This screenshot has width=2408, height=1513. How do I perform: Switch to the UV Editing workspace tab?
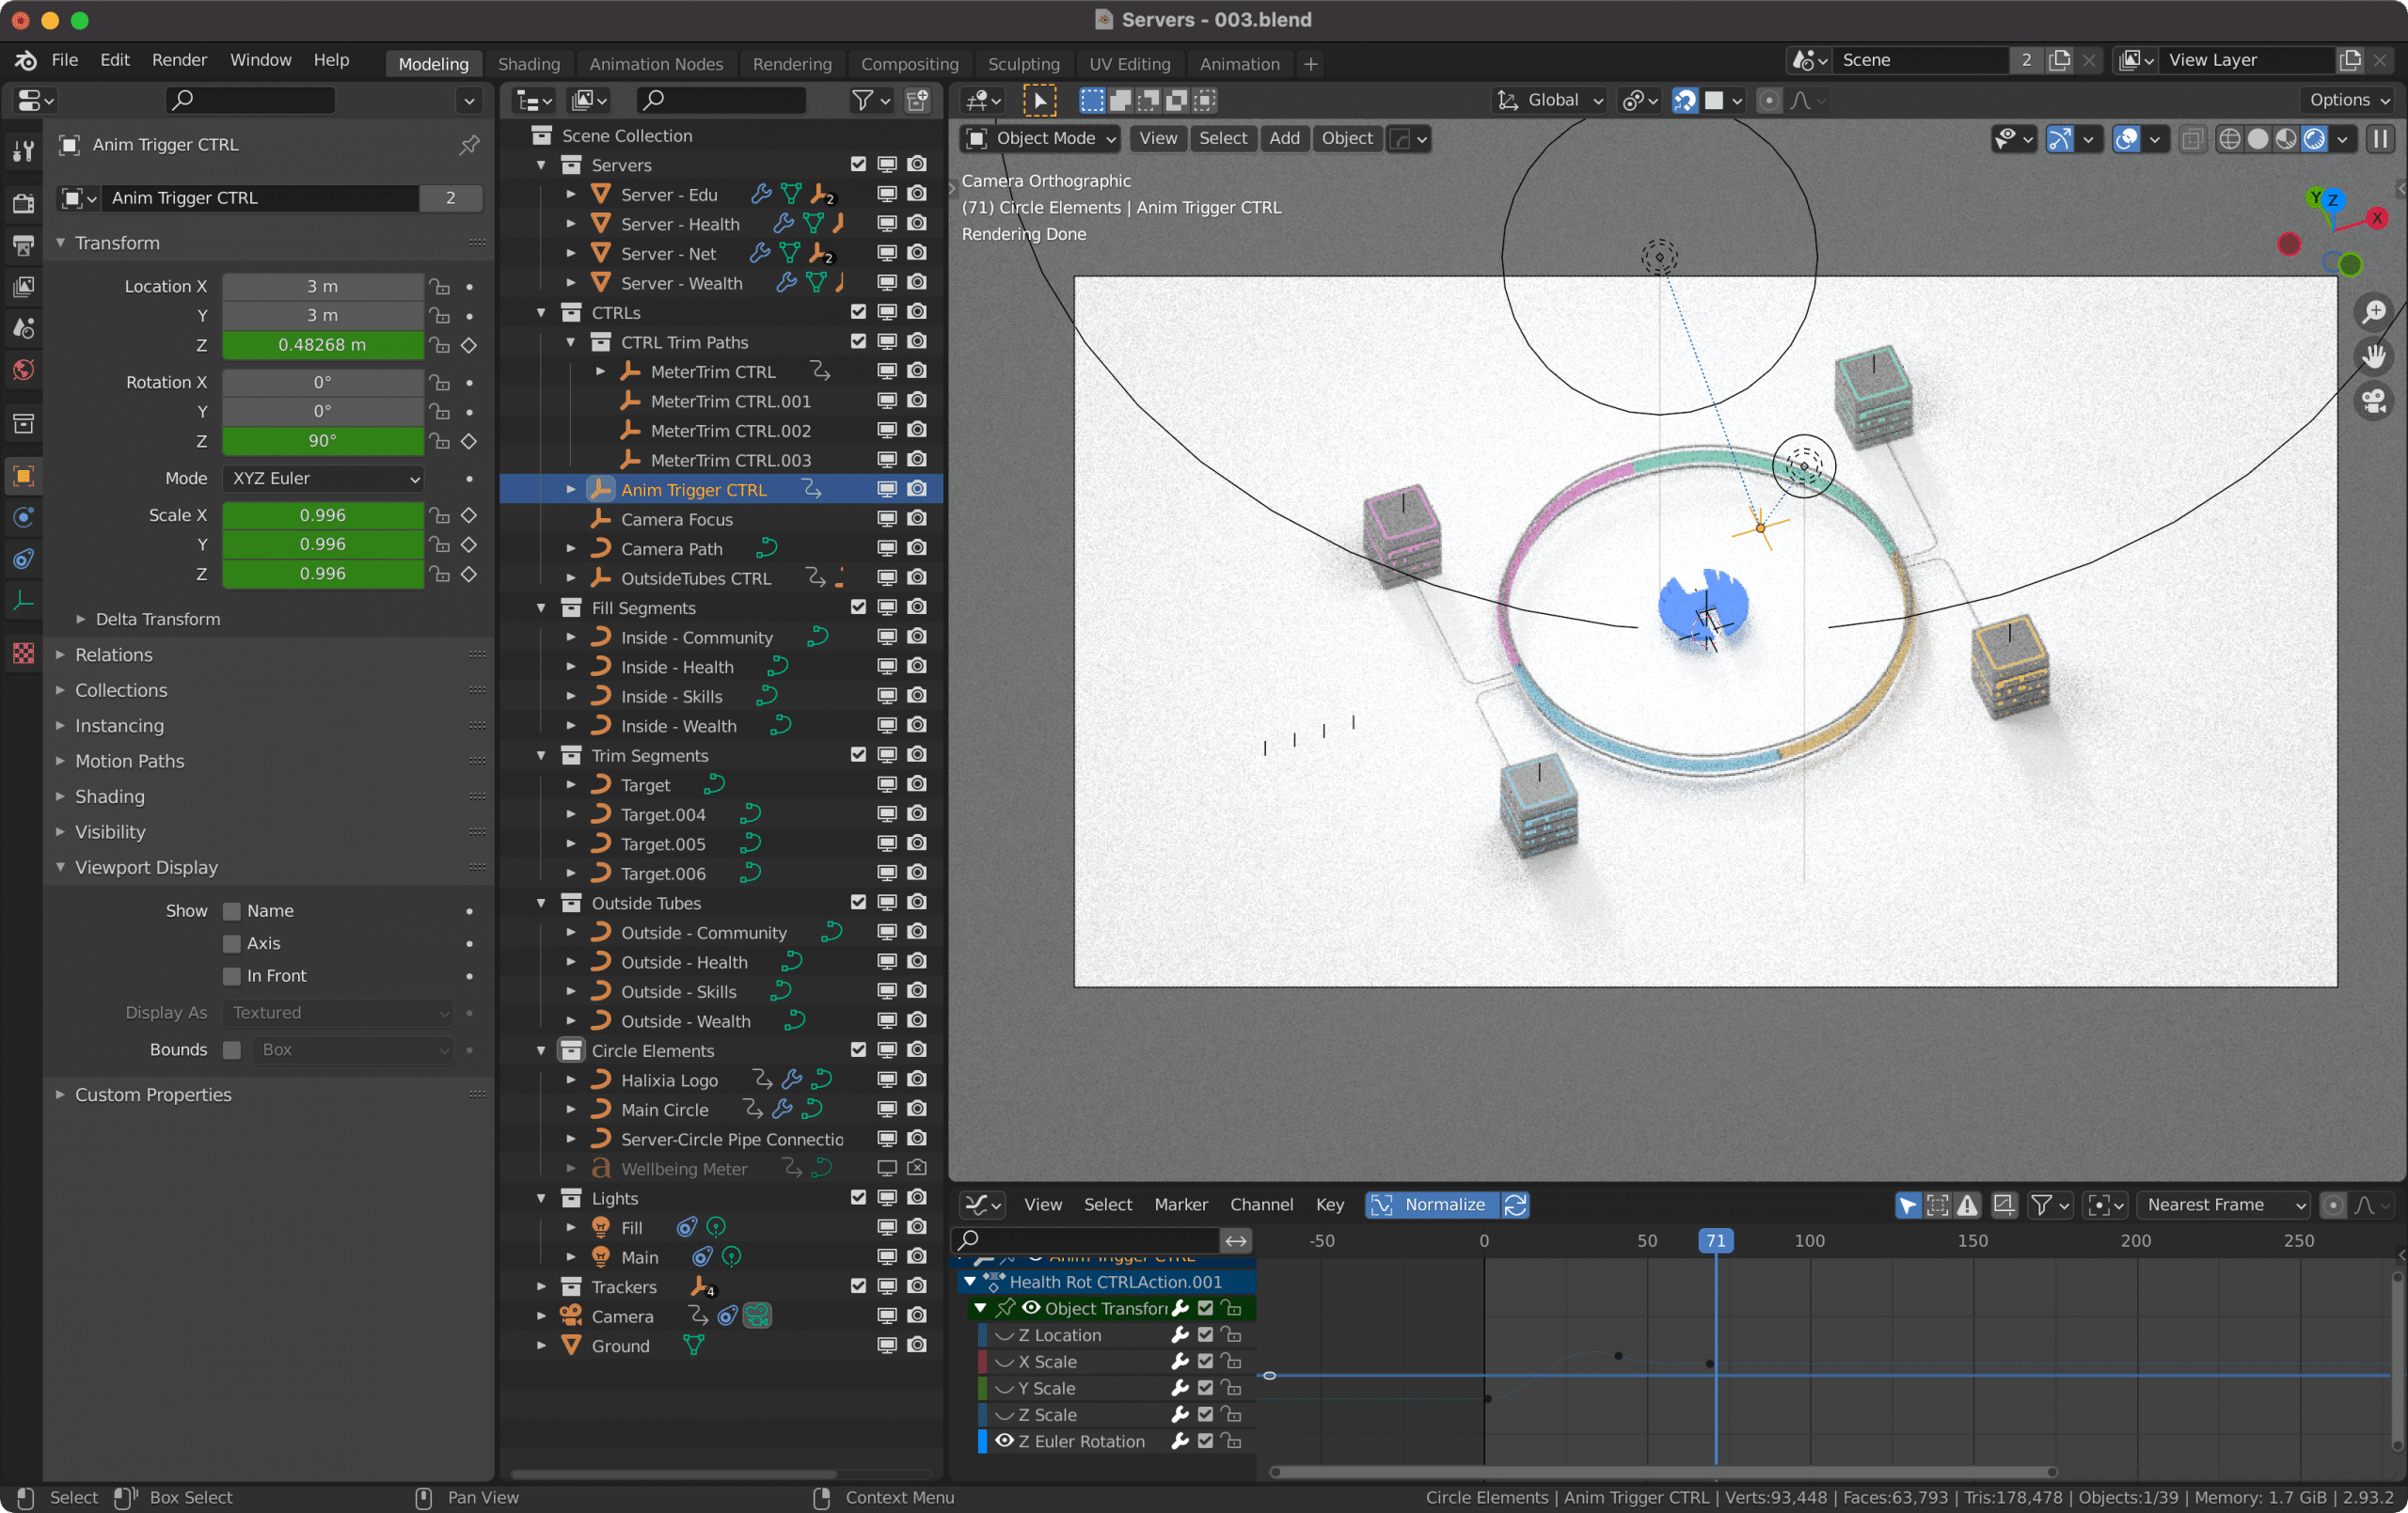[1129, 64]
